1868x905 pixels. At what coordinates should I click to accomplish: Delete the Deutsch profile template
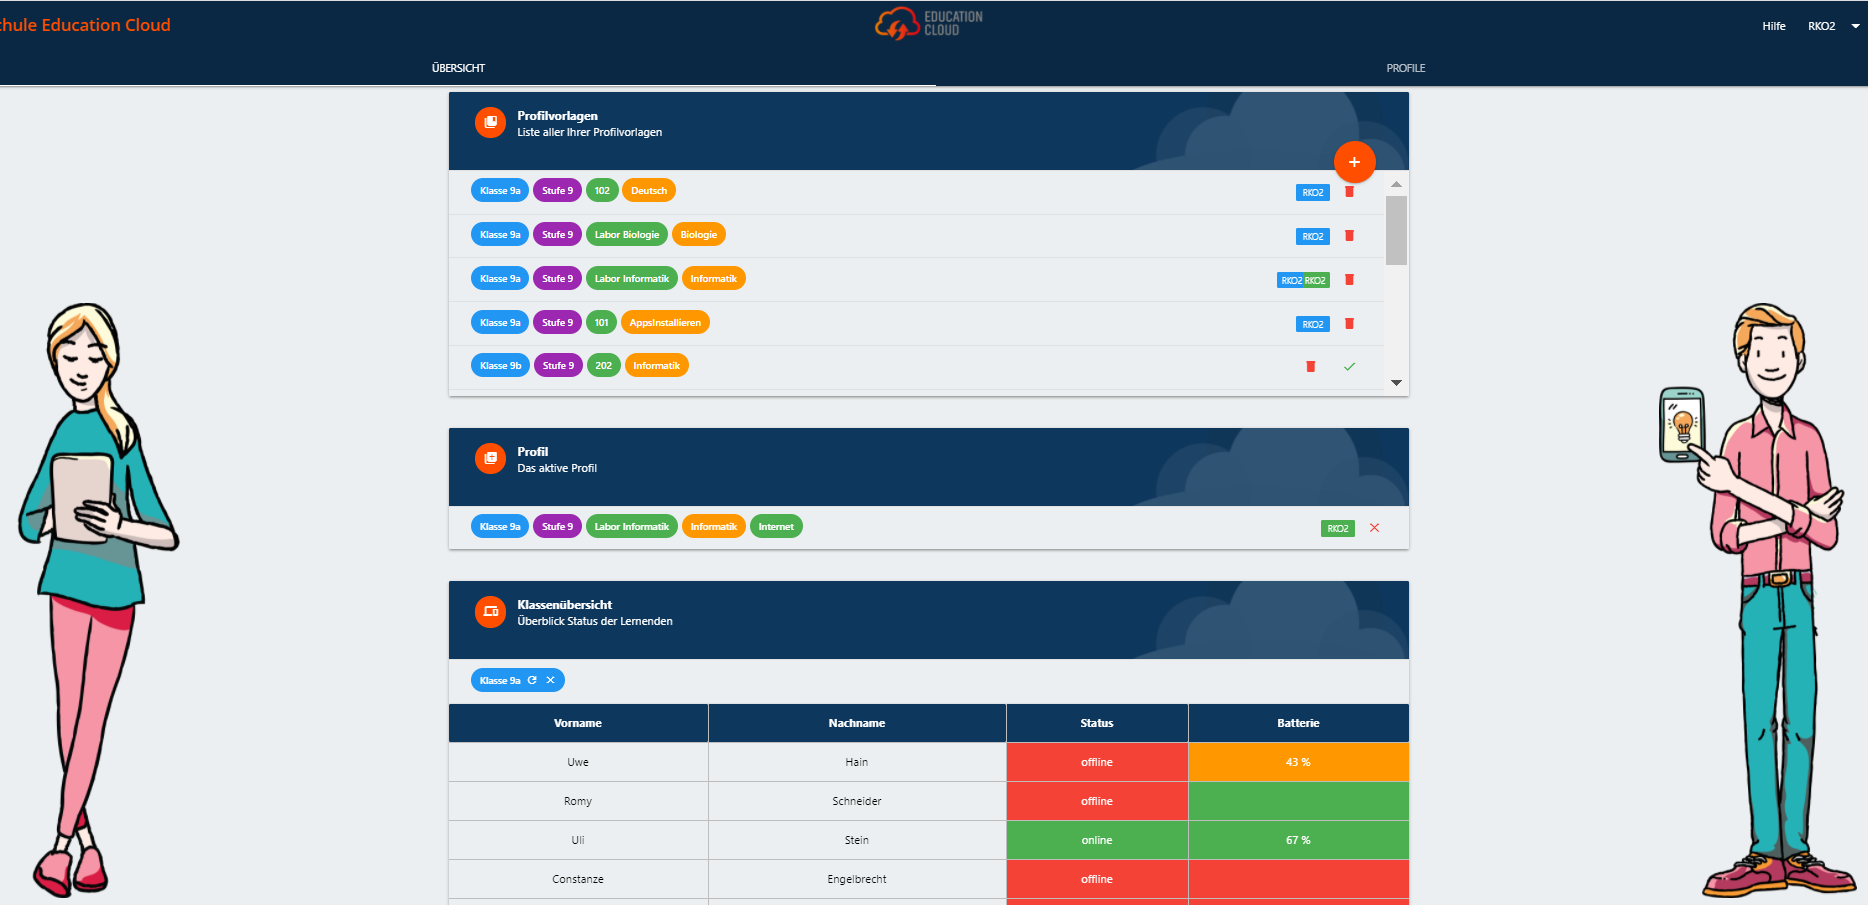pos(1349,192)
